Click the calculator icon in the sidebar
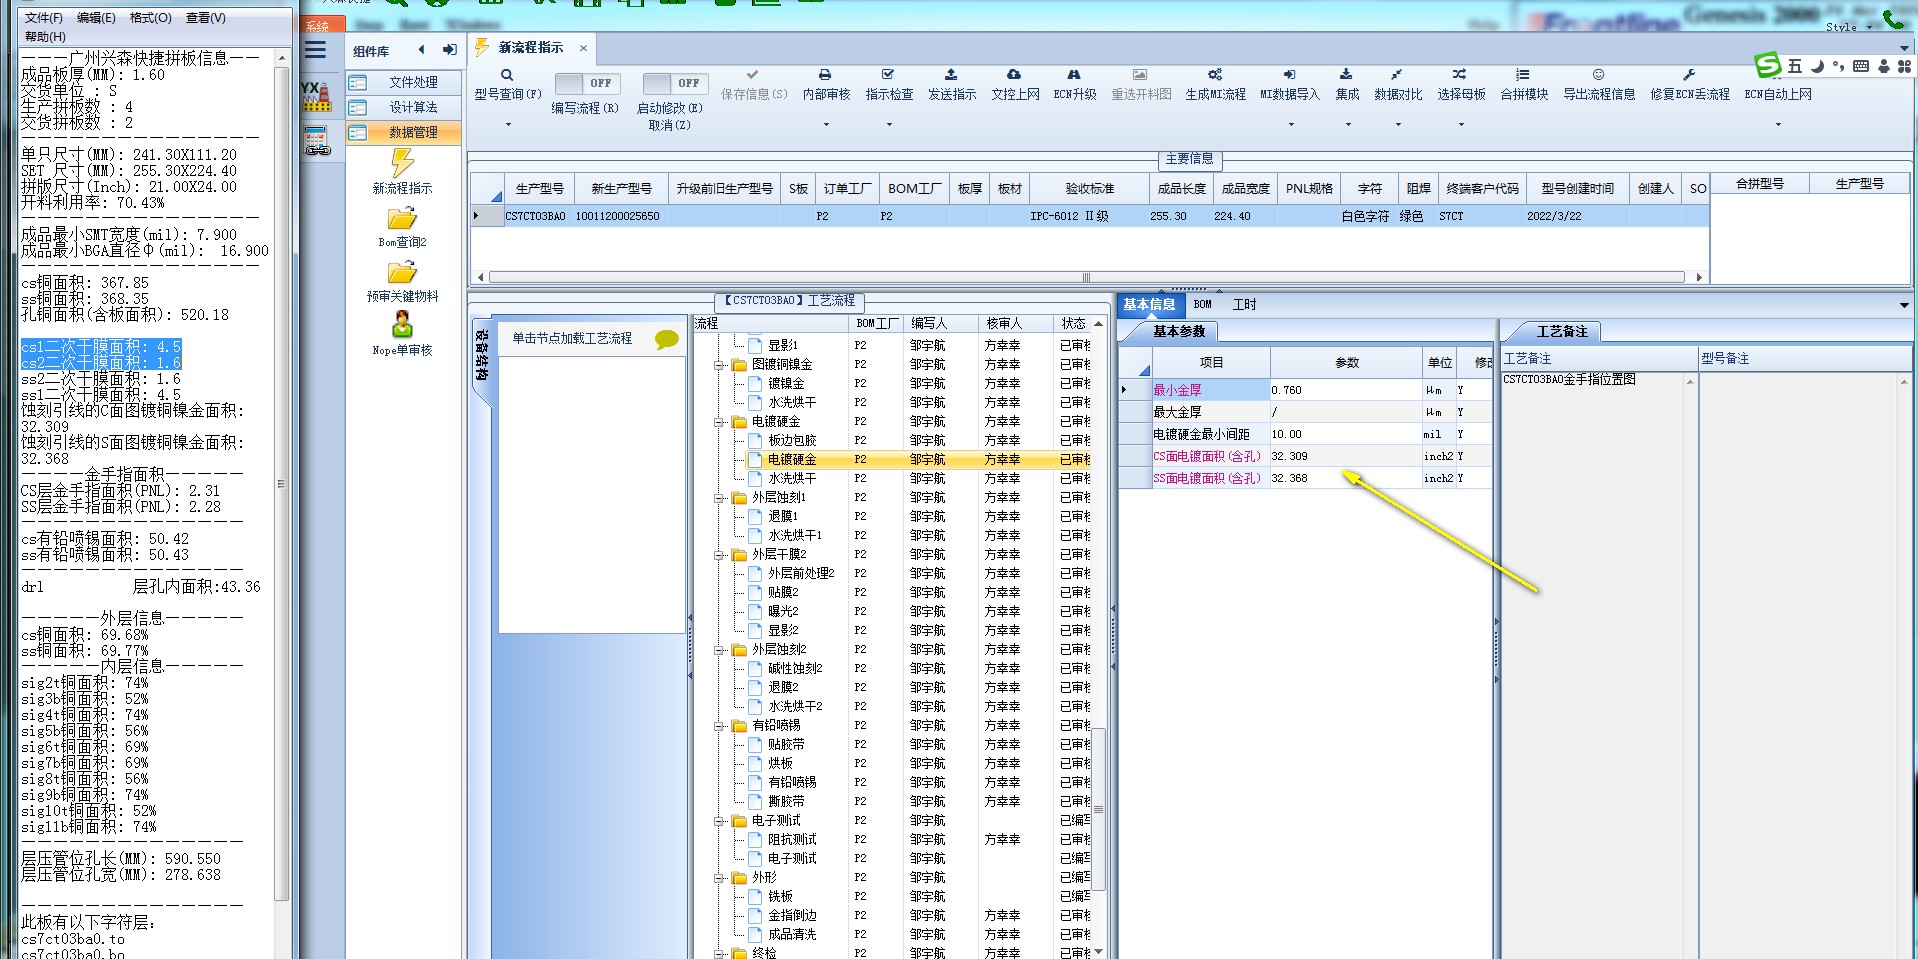Image resolution: width=1918 pixels, height=959 pixels. click(x=317, y=141)
